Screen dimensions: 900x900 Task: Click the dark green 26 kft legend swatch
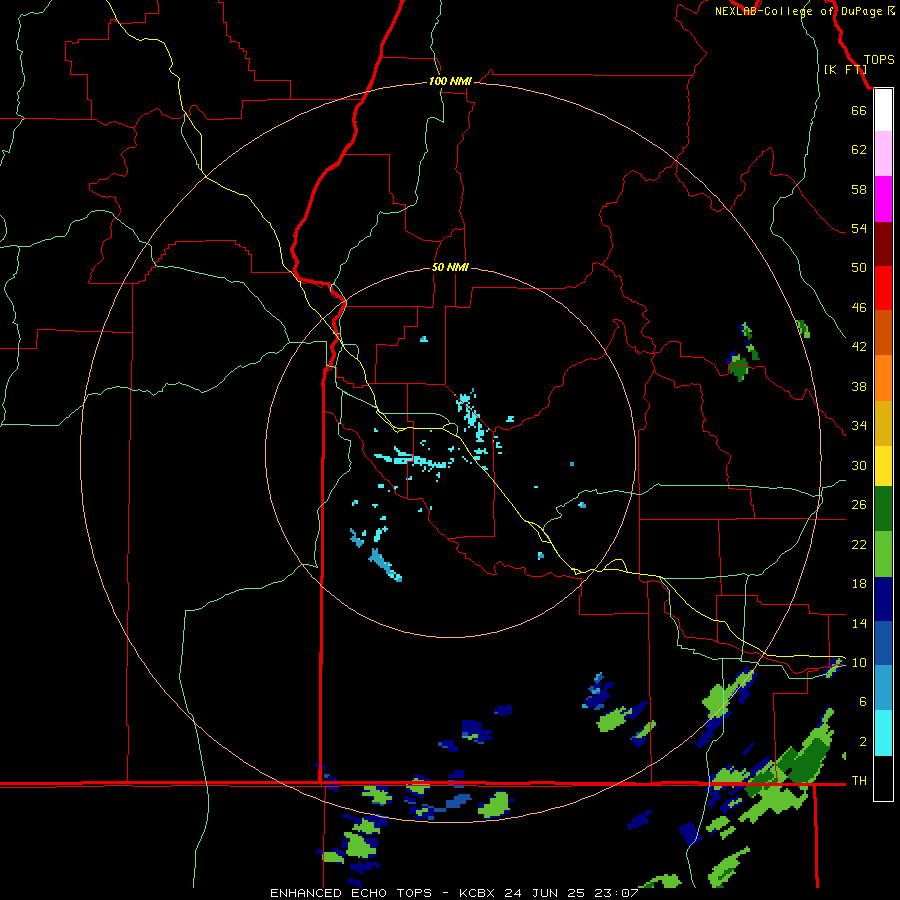(x=883, y=509)
